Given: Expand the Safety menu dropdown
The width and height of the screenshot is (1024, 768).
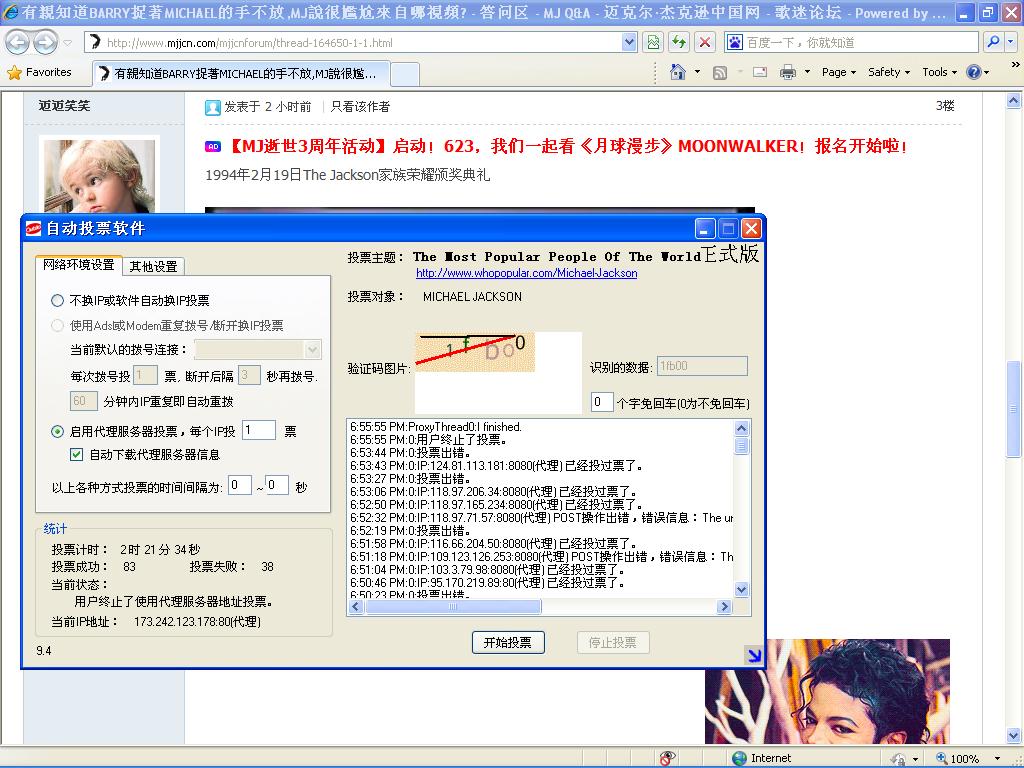Looking at the screenshot, I should [888, 72].
